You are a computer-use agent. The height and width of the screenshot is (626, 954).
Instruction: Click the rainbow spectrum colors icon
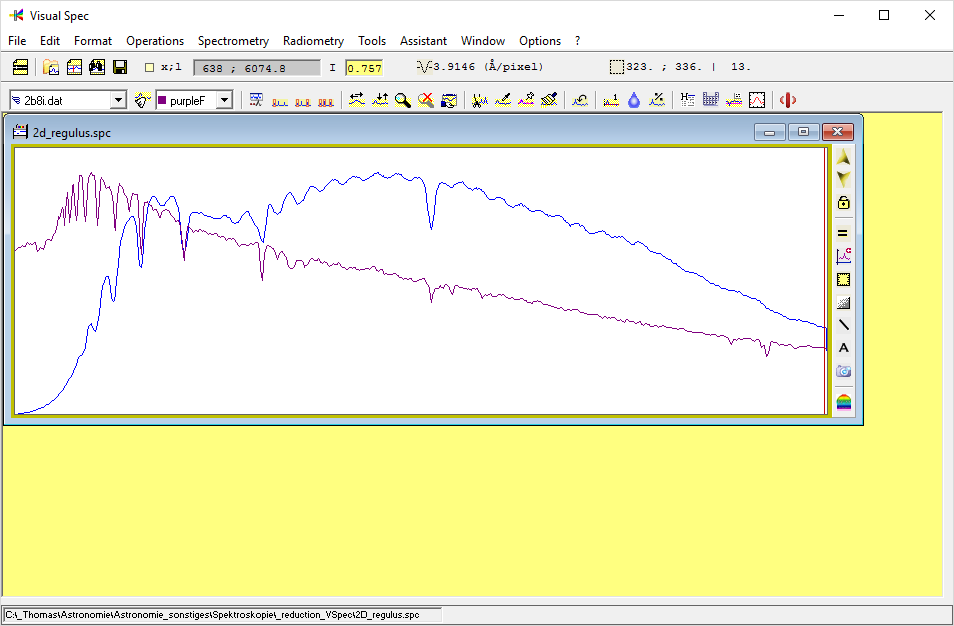coord(844,403)
